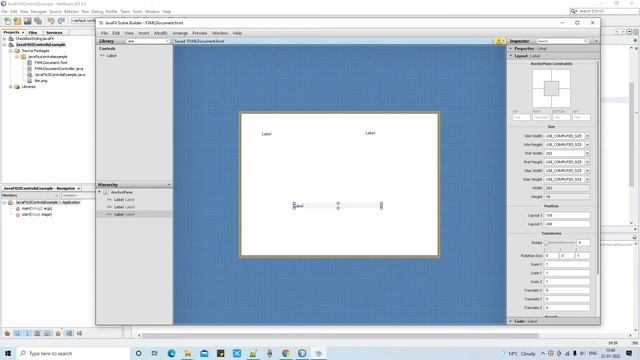
Task: Open the Scene Builder icon on the taskbar
Action: coord(318,353)
